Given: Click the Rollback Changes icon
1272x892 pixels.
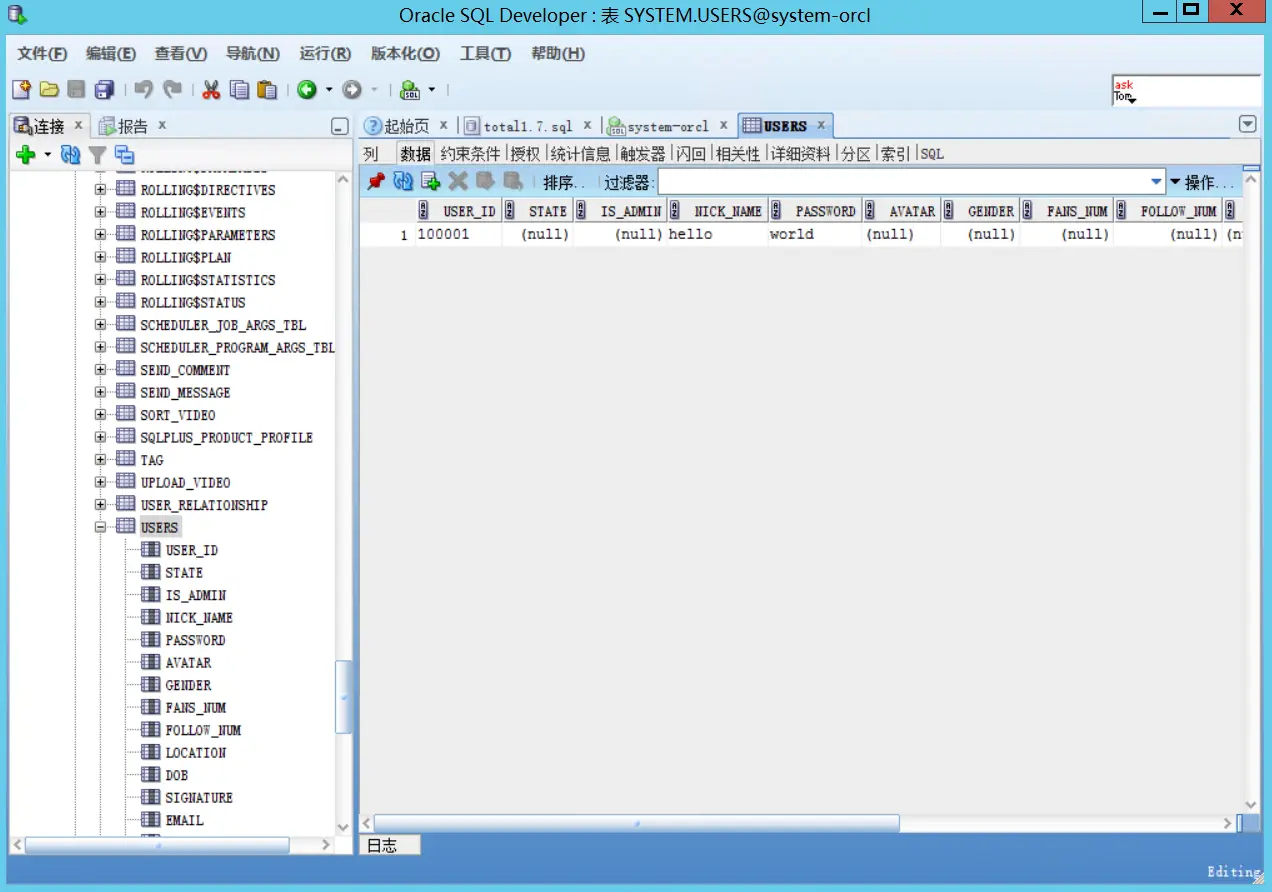Looking at the screenshot, I should click(x=513, y=181).
